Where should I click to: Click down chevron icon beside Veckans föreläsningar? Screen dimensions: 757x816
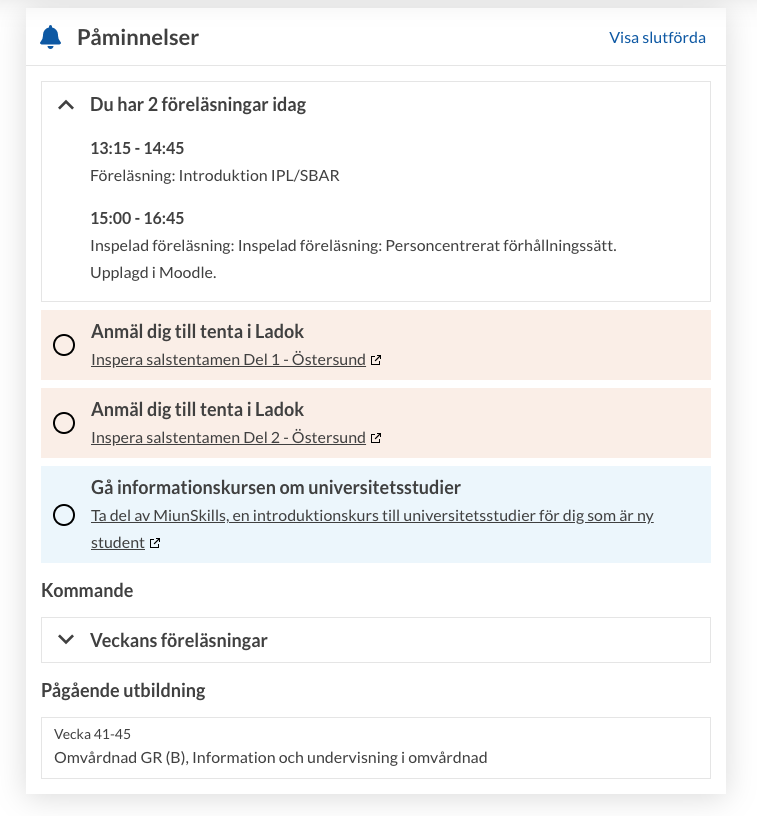(x=66, y=640)
